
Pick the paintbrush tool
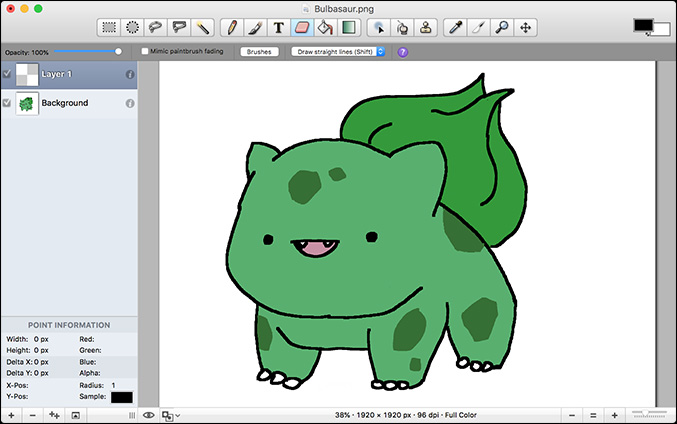[256, 28]
